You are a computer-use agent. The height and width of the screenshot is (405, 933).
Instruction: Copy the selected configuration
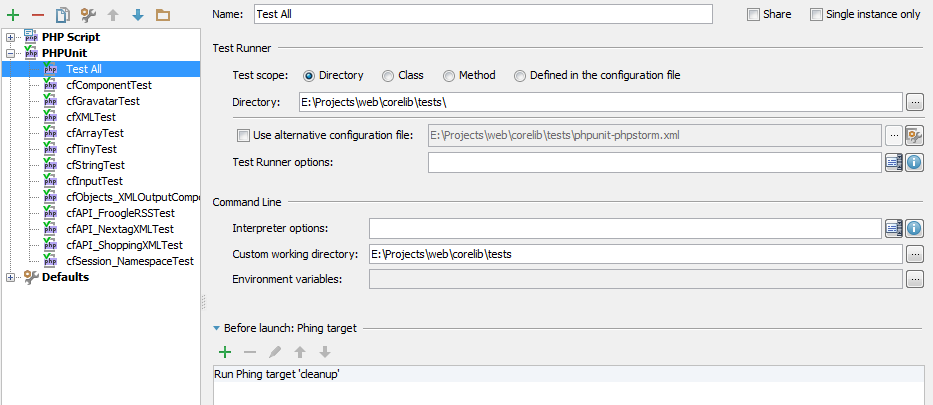click(62, 15)
